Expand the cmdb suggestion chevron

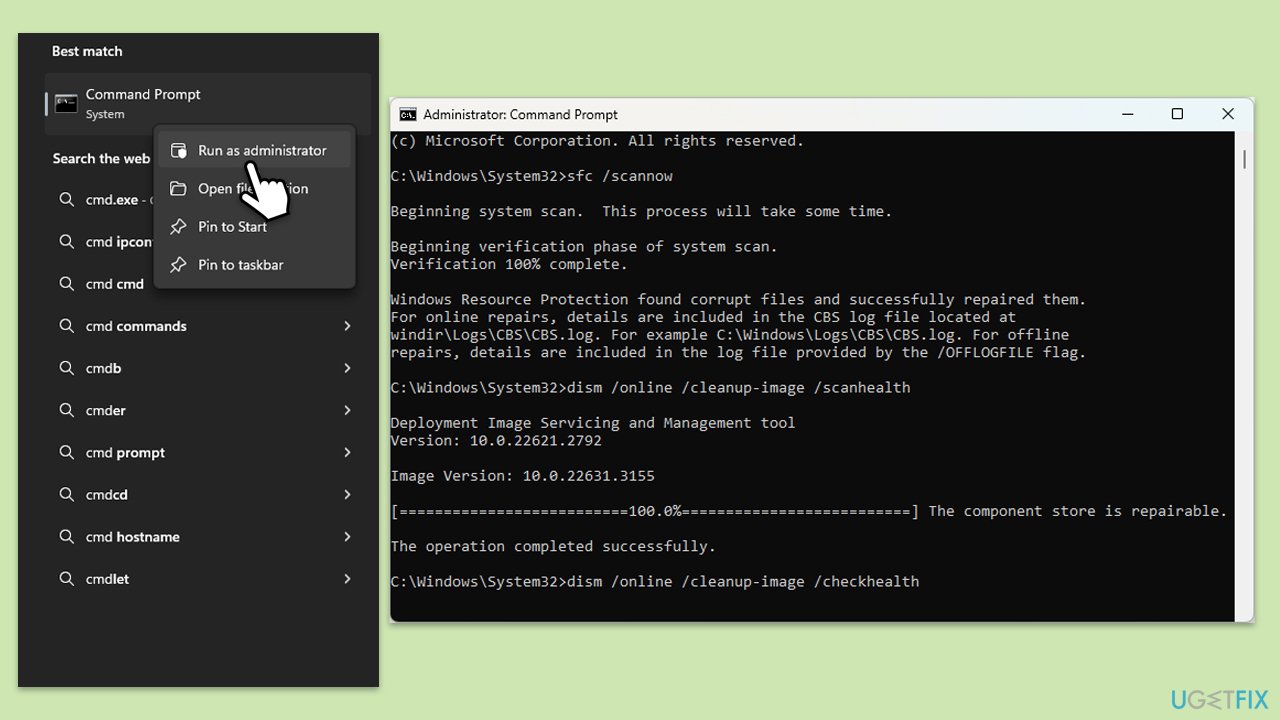coord(347,368)
